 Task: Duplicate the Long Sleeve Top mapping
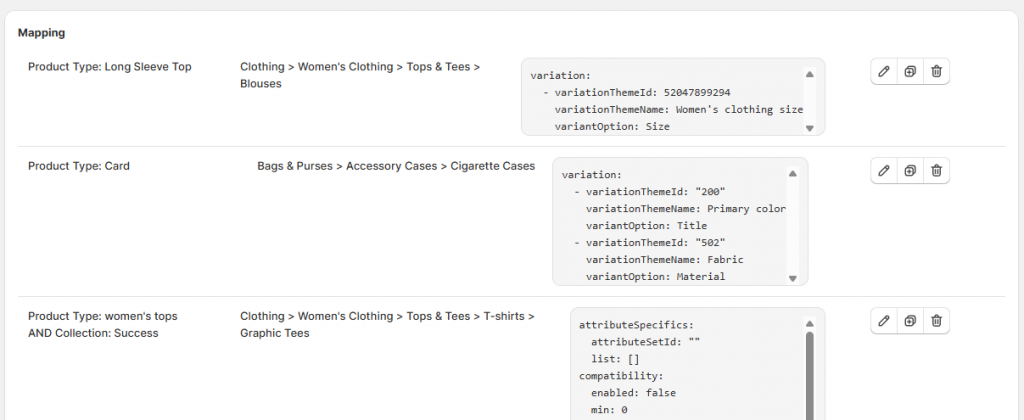coord(910,72)
